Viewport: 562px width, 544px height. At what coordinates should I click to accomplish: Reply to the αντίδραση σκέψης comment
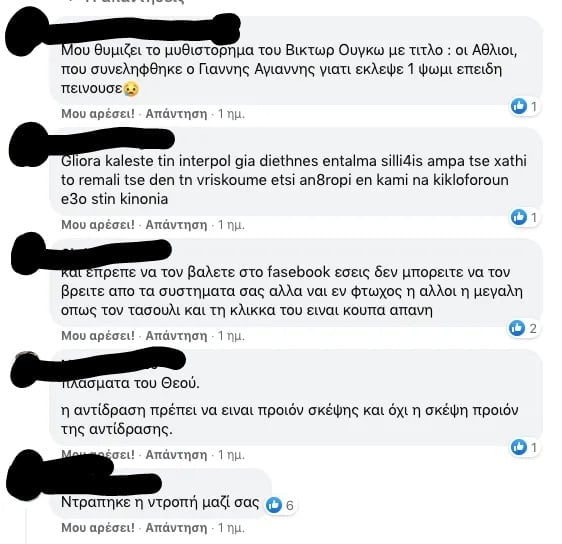(176, 455)
